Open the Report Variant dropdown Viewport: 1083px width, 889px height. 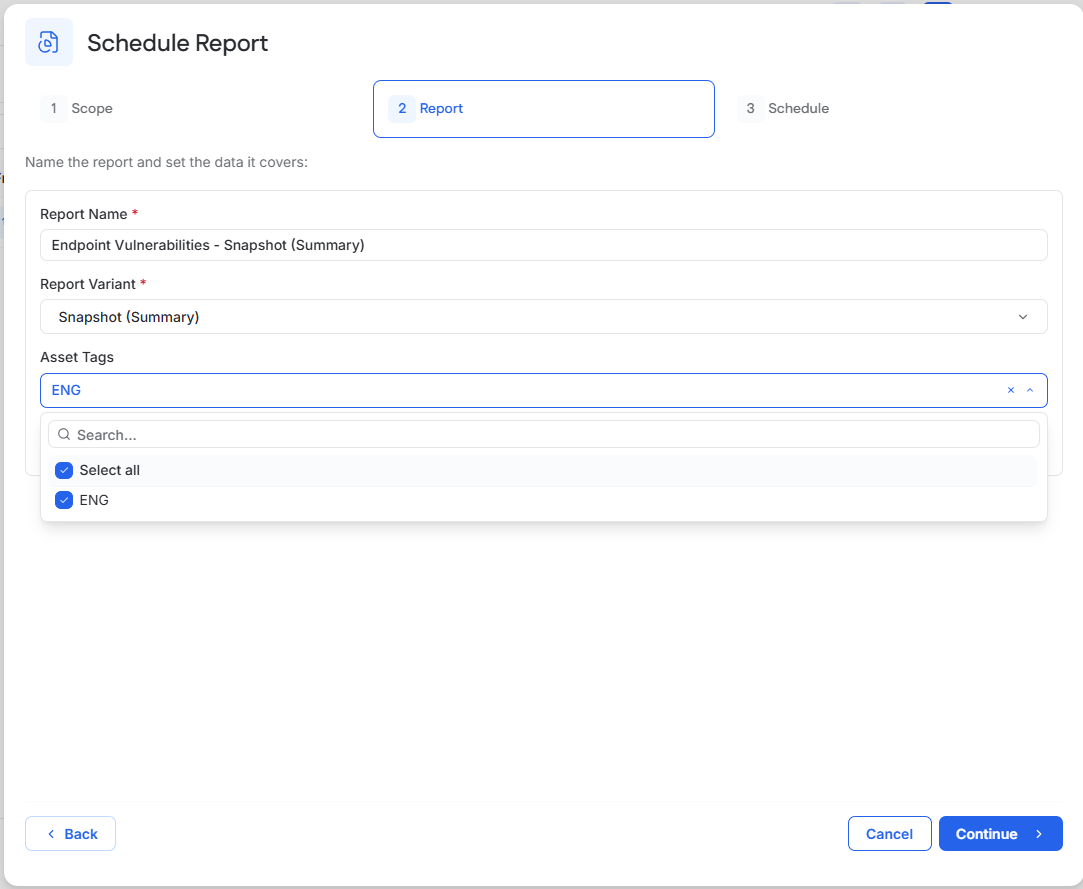click(544, 317)
